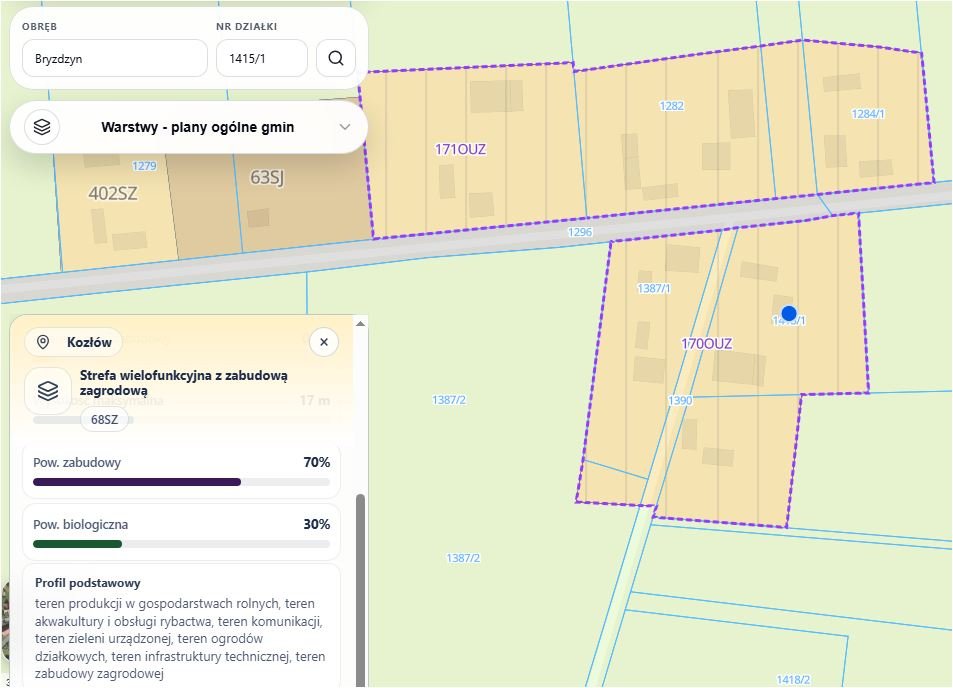The height and width of the screenshot is (688, 953).
Task: Click the location pin icon beside Kozłów
Action: pyautogui.click(x=43, y=342)
